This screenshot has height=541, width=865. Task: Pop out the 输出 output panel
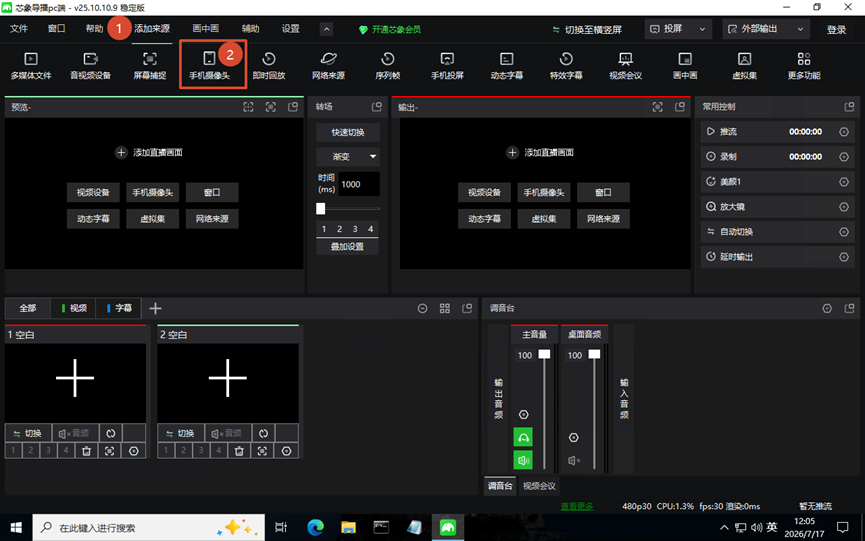(680, 107)
